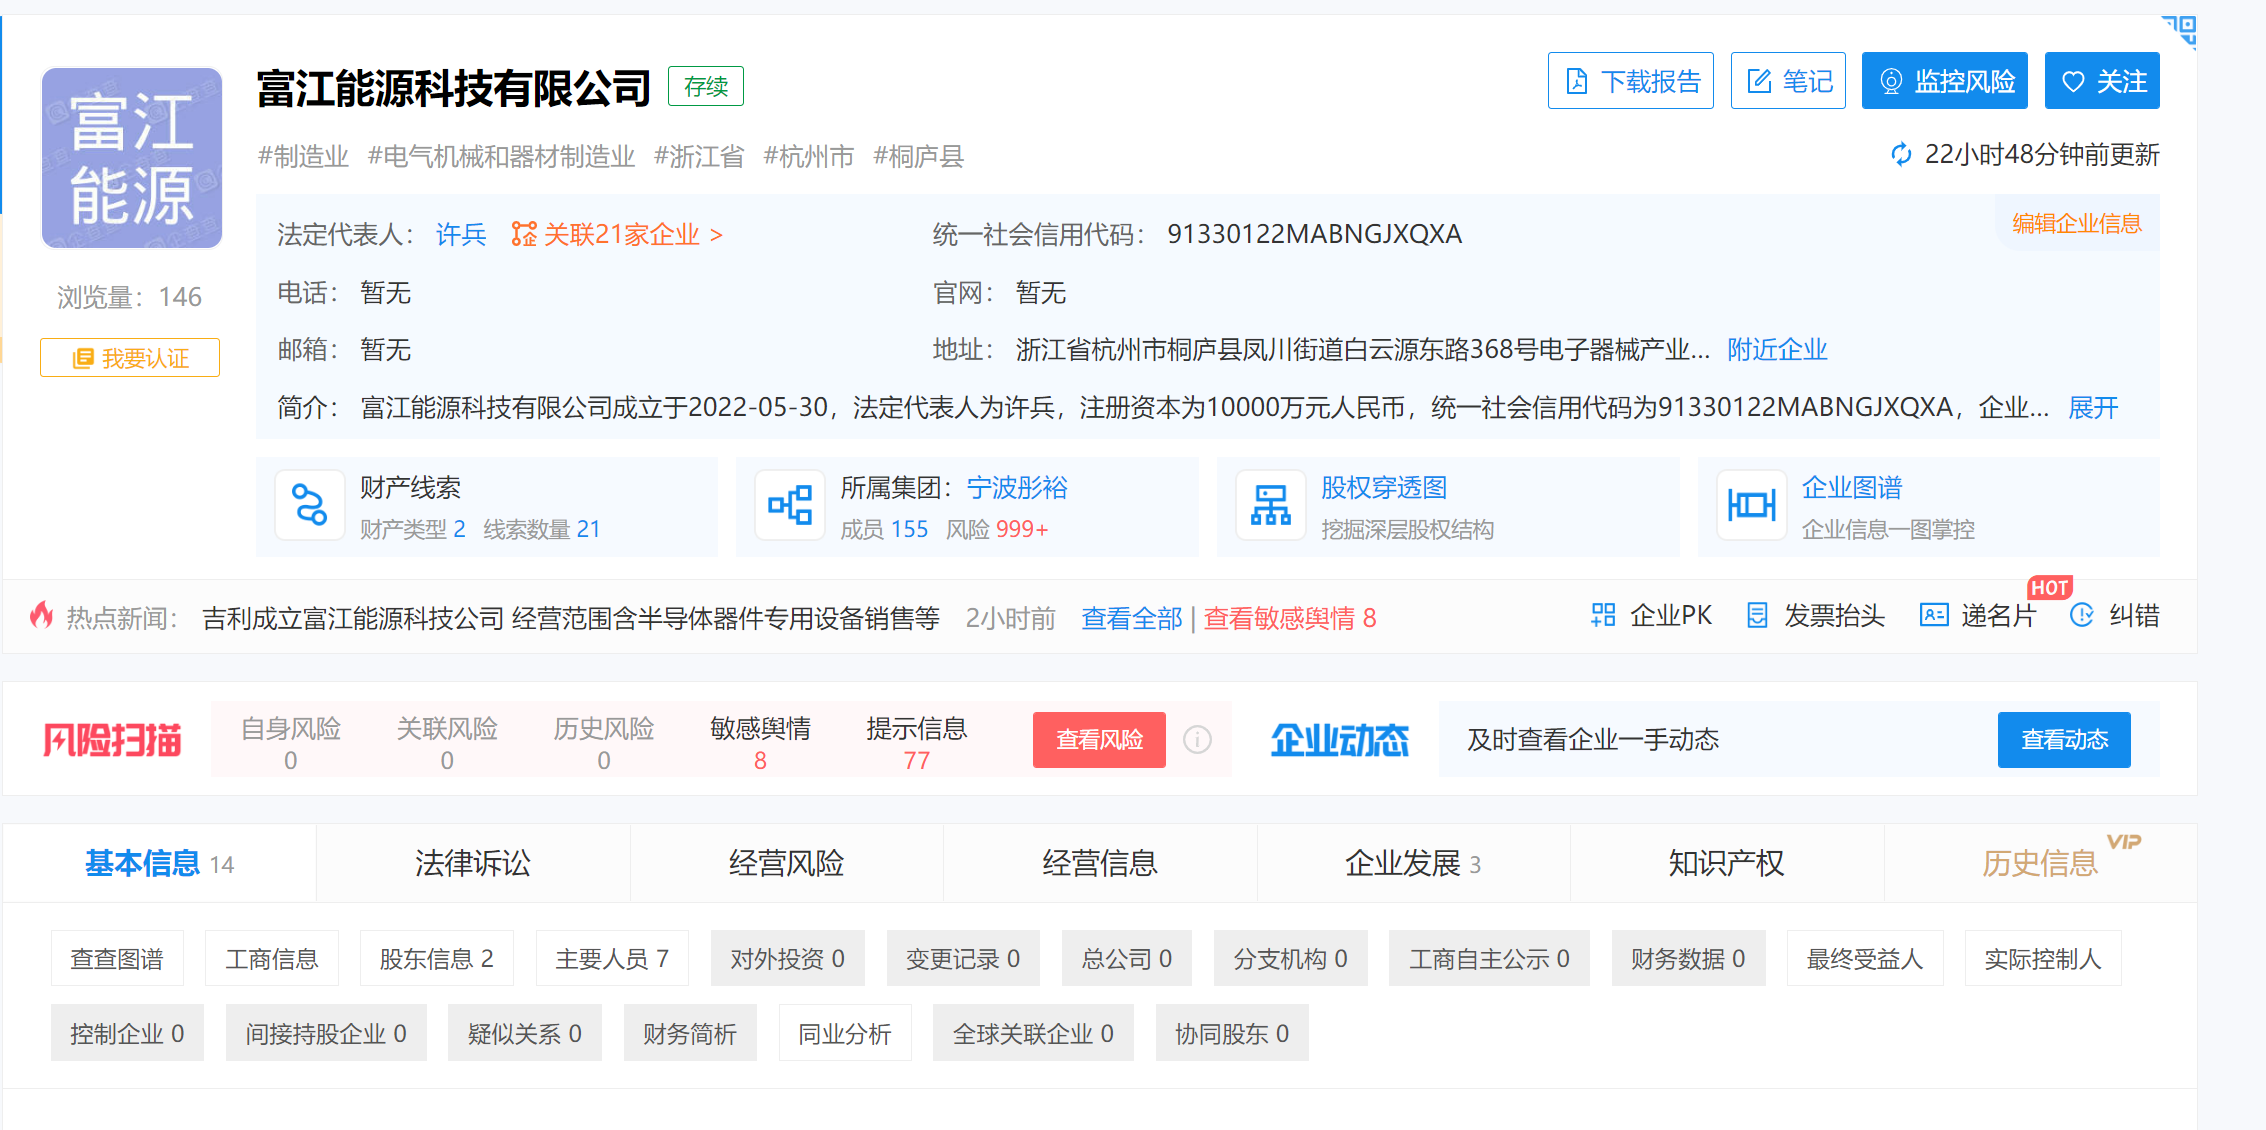Follow the company with 关注
This screenshot has height=1130, width=2266.
pyautogui.click(x=2102, y=81)
